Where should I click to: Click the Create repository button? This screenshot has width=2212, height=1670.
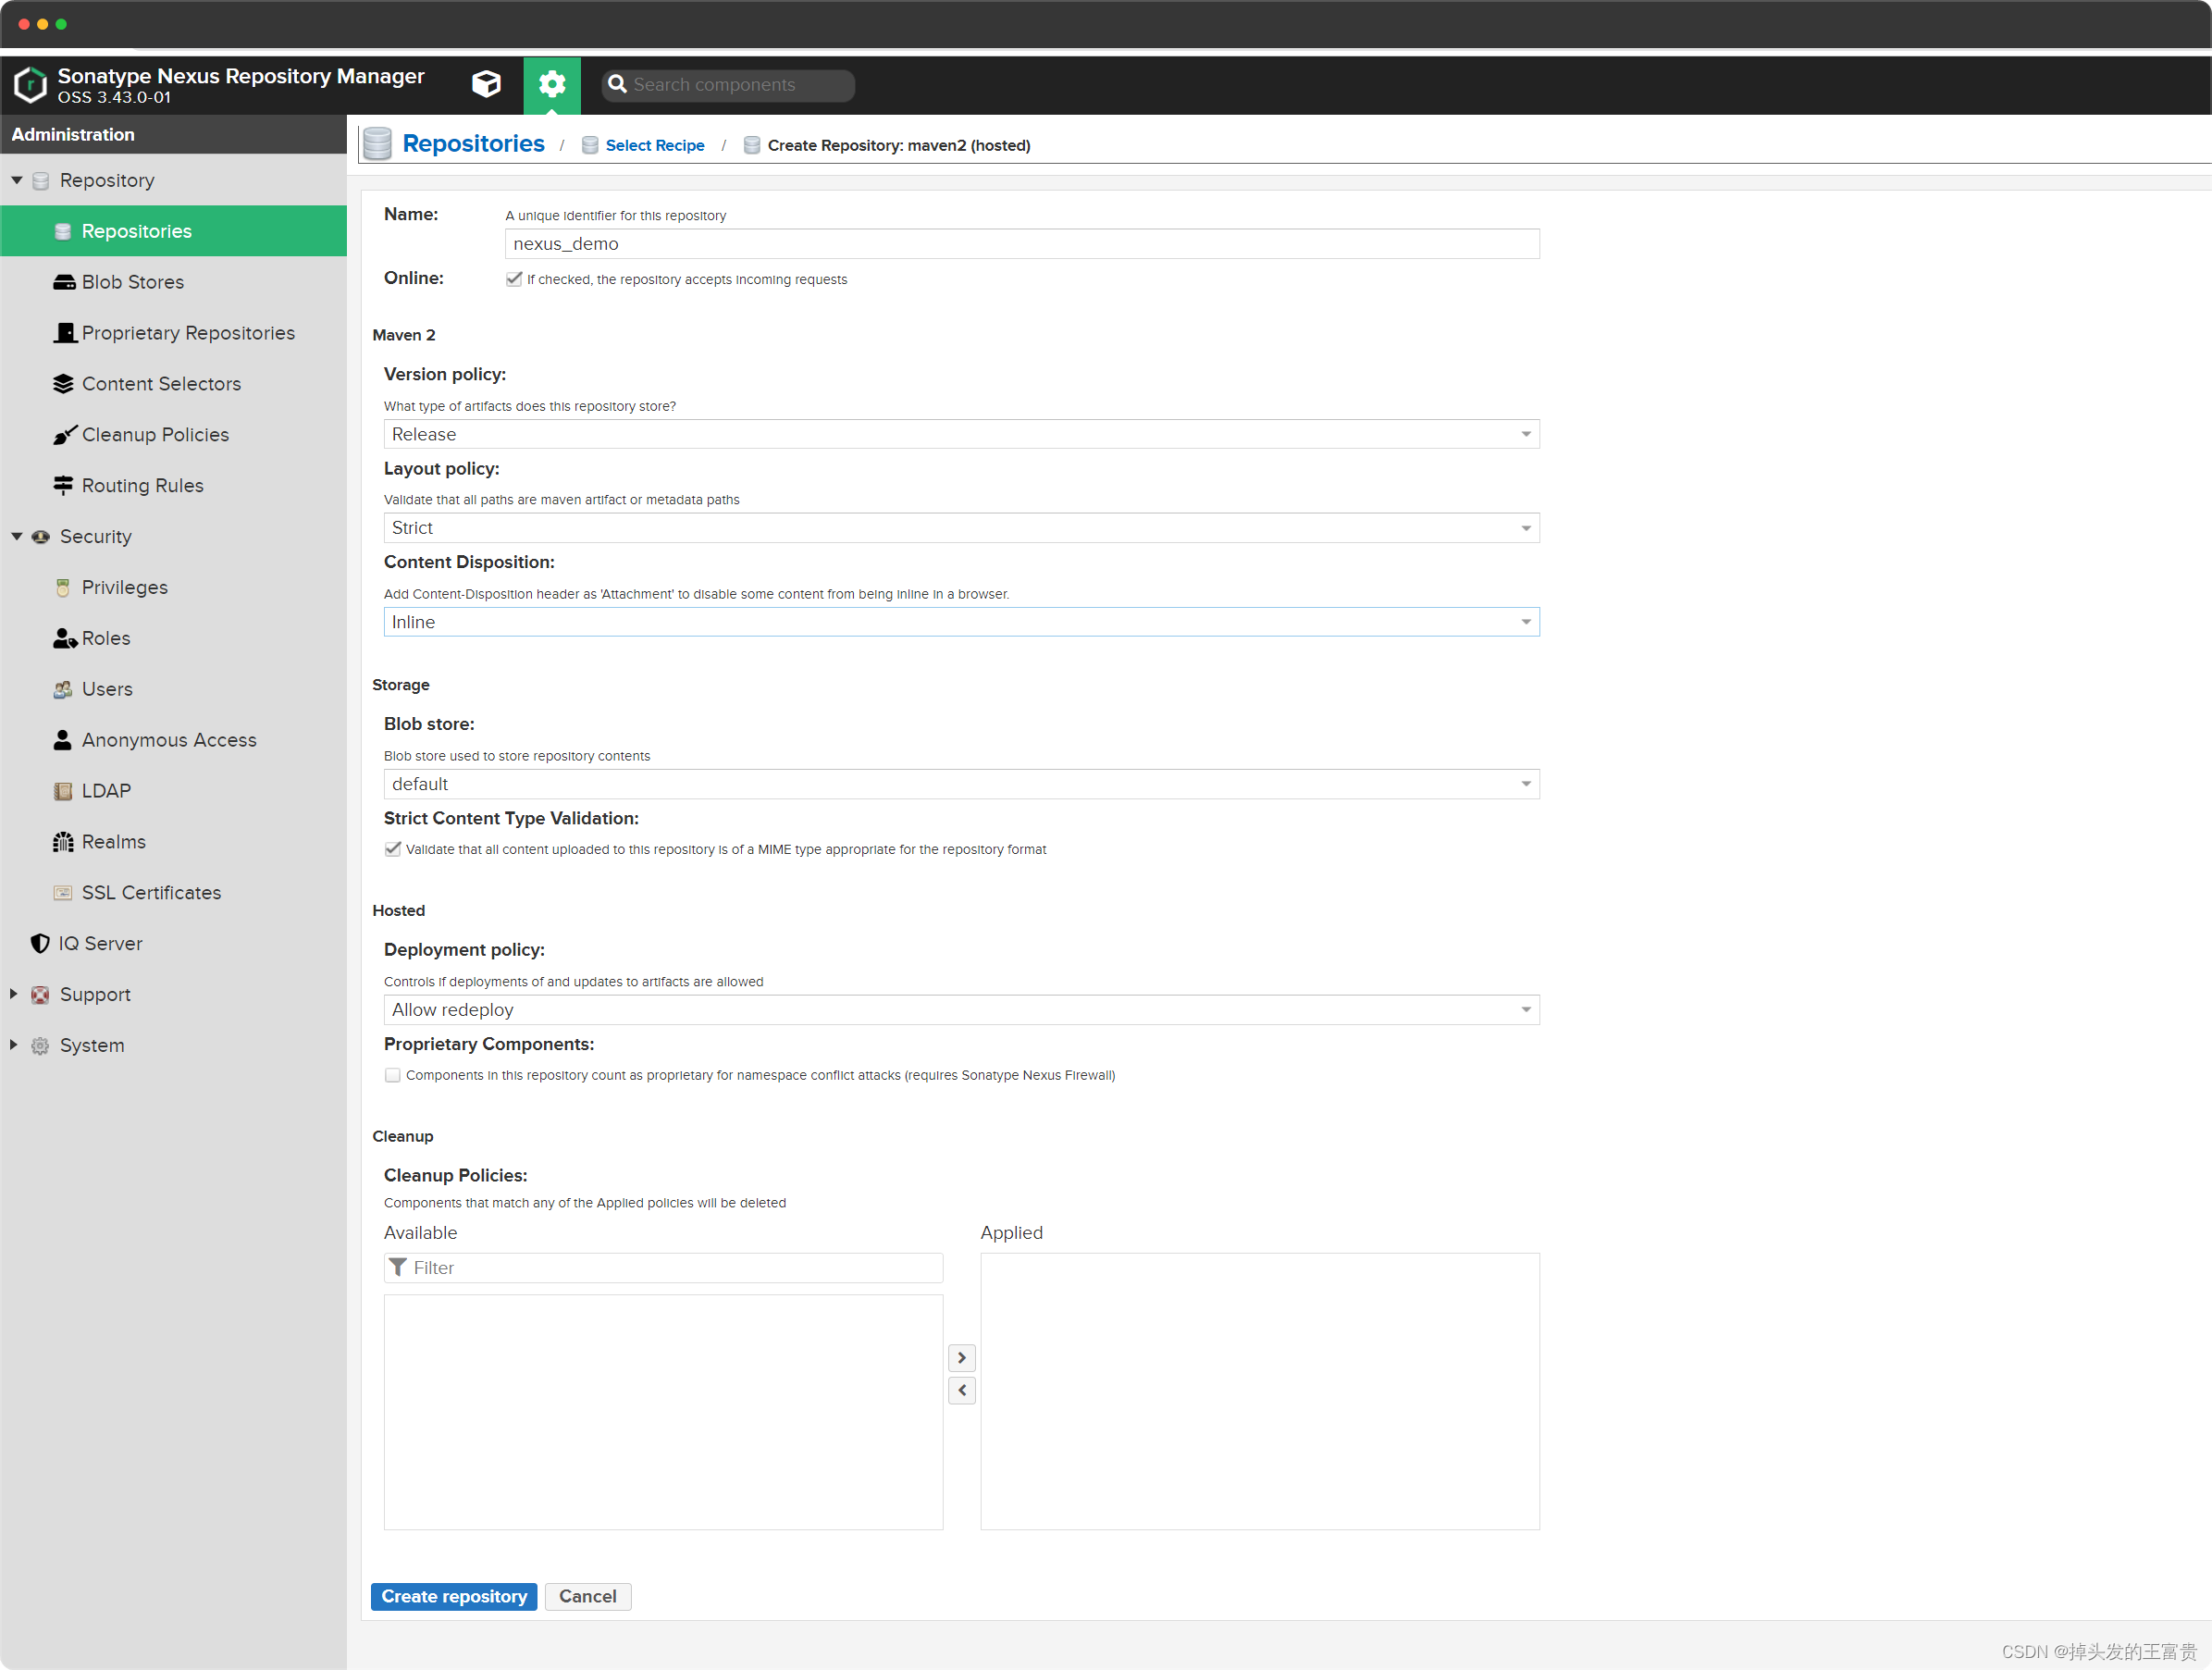pos(453,1596)
